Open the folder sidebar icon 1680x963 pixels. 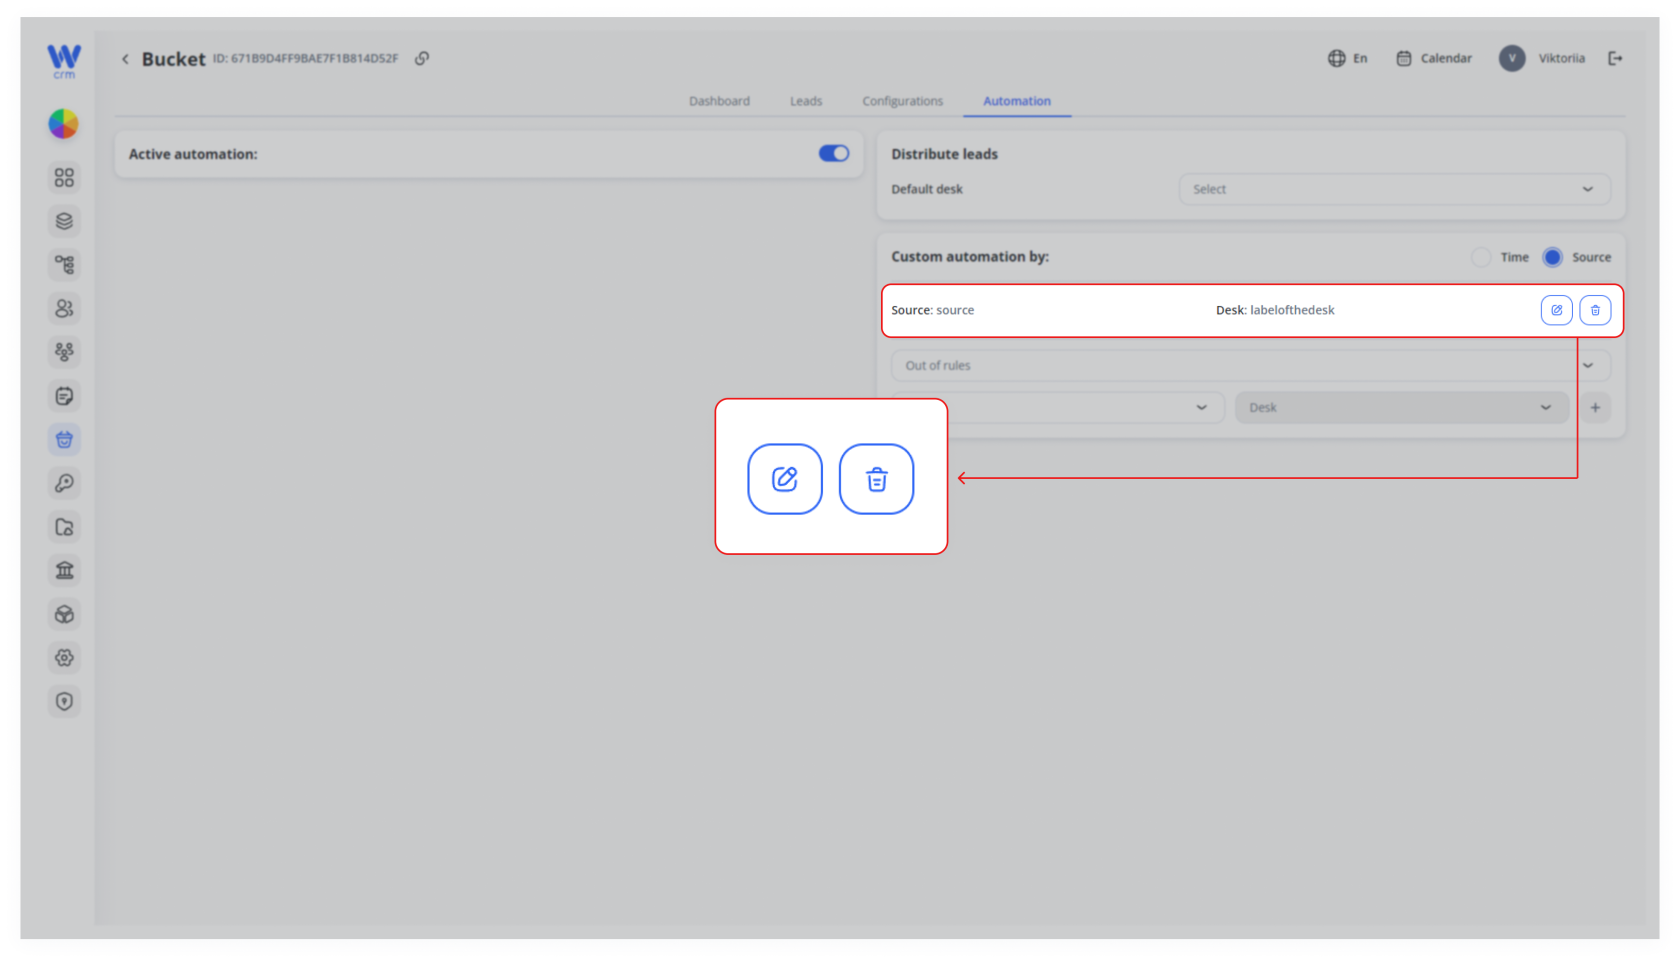(64, 527)
